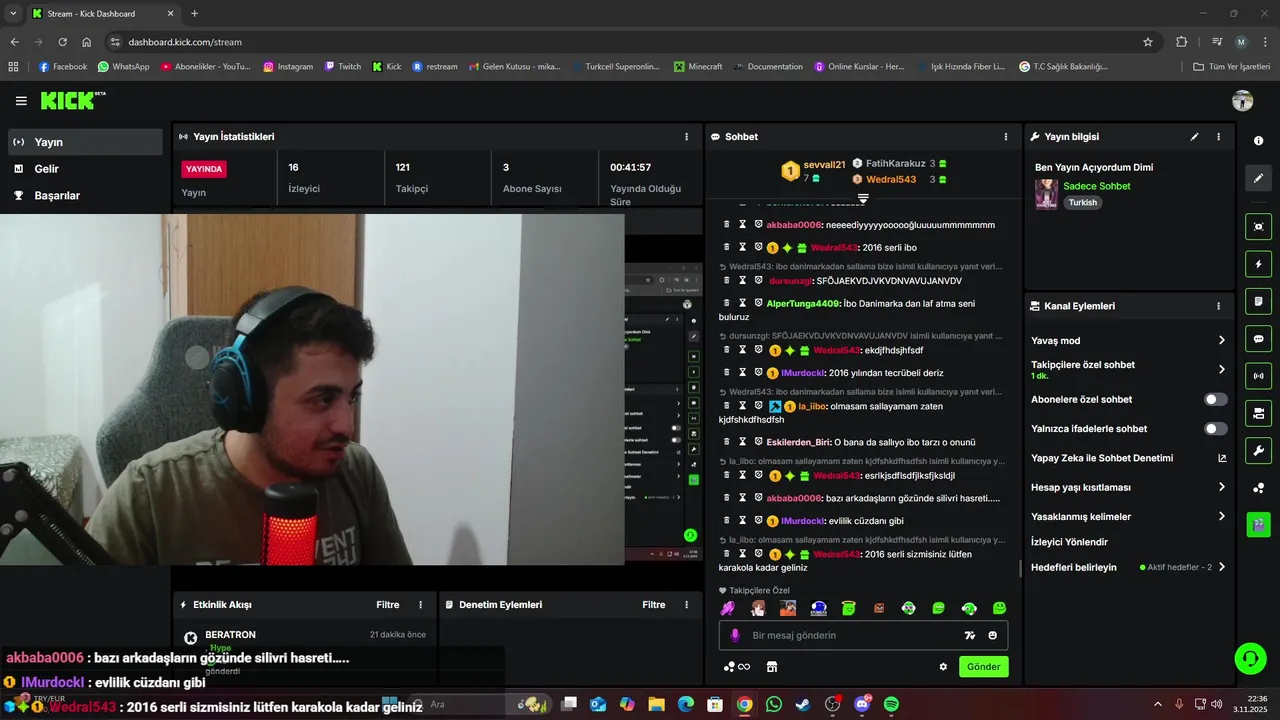Screen dimensions: 1280x720
Task: Click the browser address bar
Action: [x=630, y=42]
